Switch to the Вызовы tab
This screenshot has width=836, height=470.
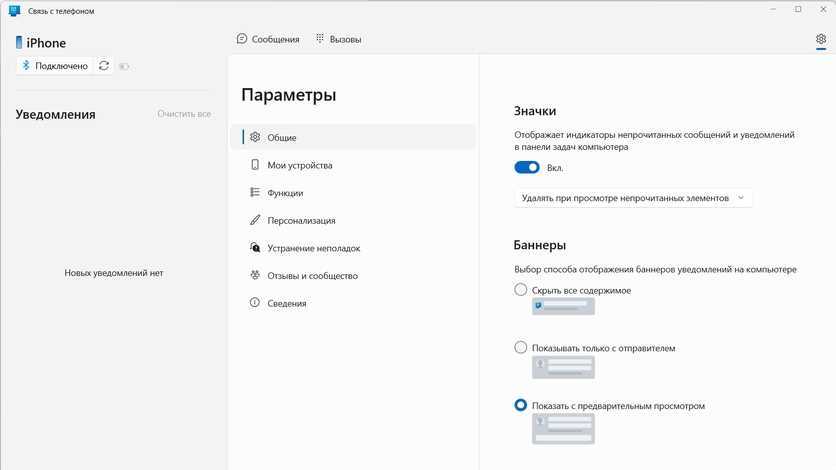(x=338, y=40)
